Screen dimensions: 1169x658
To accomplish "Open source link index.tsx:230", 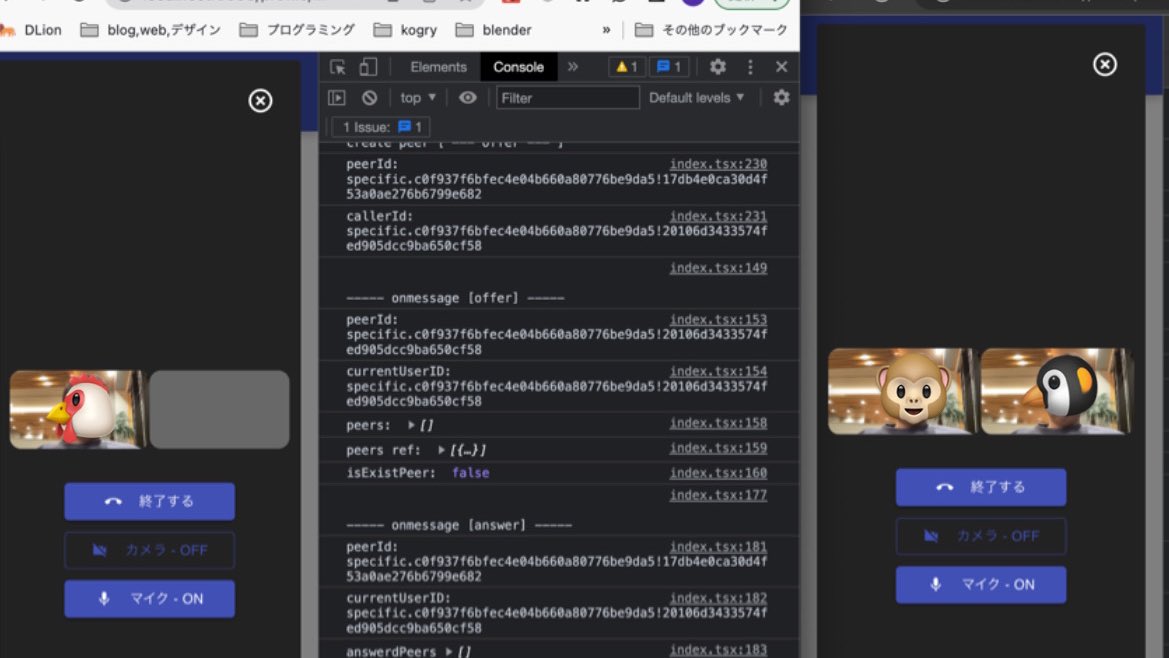I will [718, 164].
